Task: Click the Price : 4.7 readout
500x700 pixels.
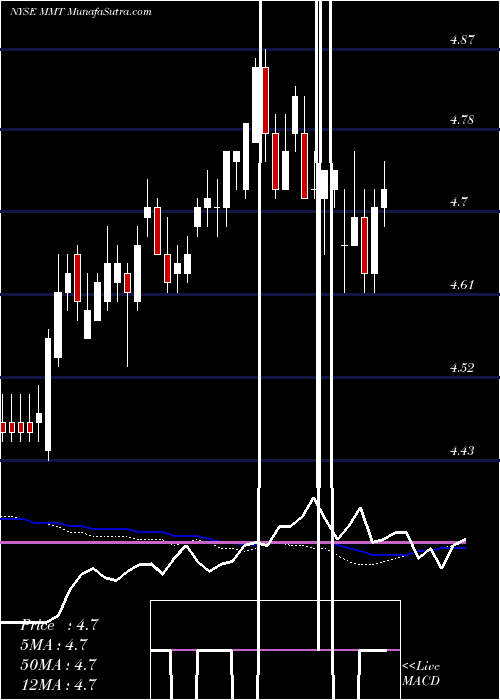Action: point(59,625)
